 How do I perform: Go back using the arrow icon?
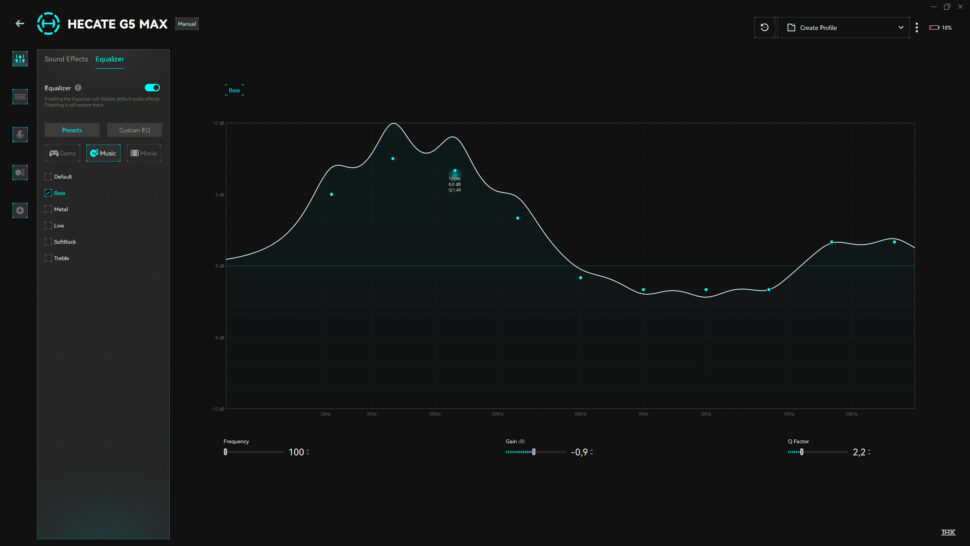tap(20, 23)
